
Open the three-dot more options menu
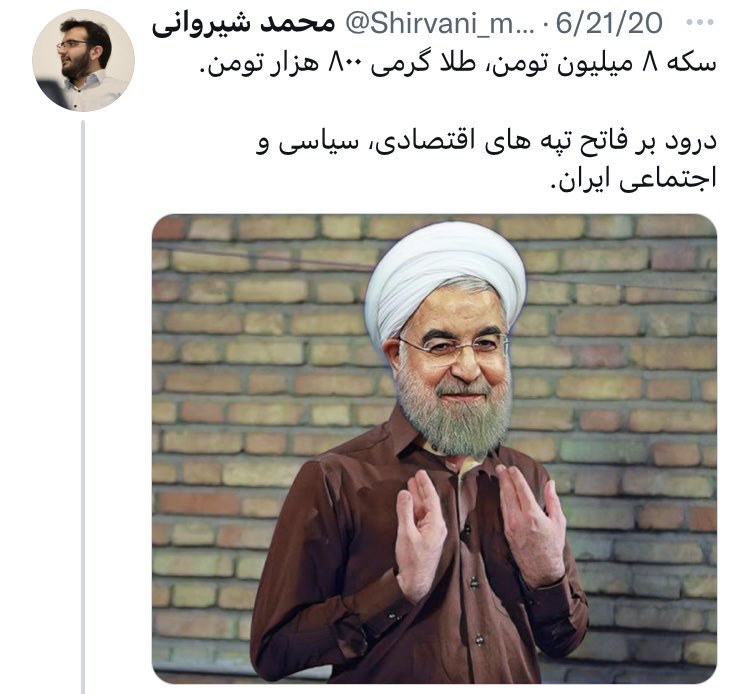(x=700, y=22)
